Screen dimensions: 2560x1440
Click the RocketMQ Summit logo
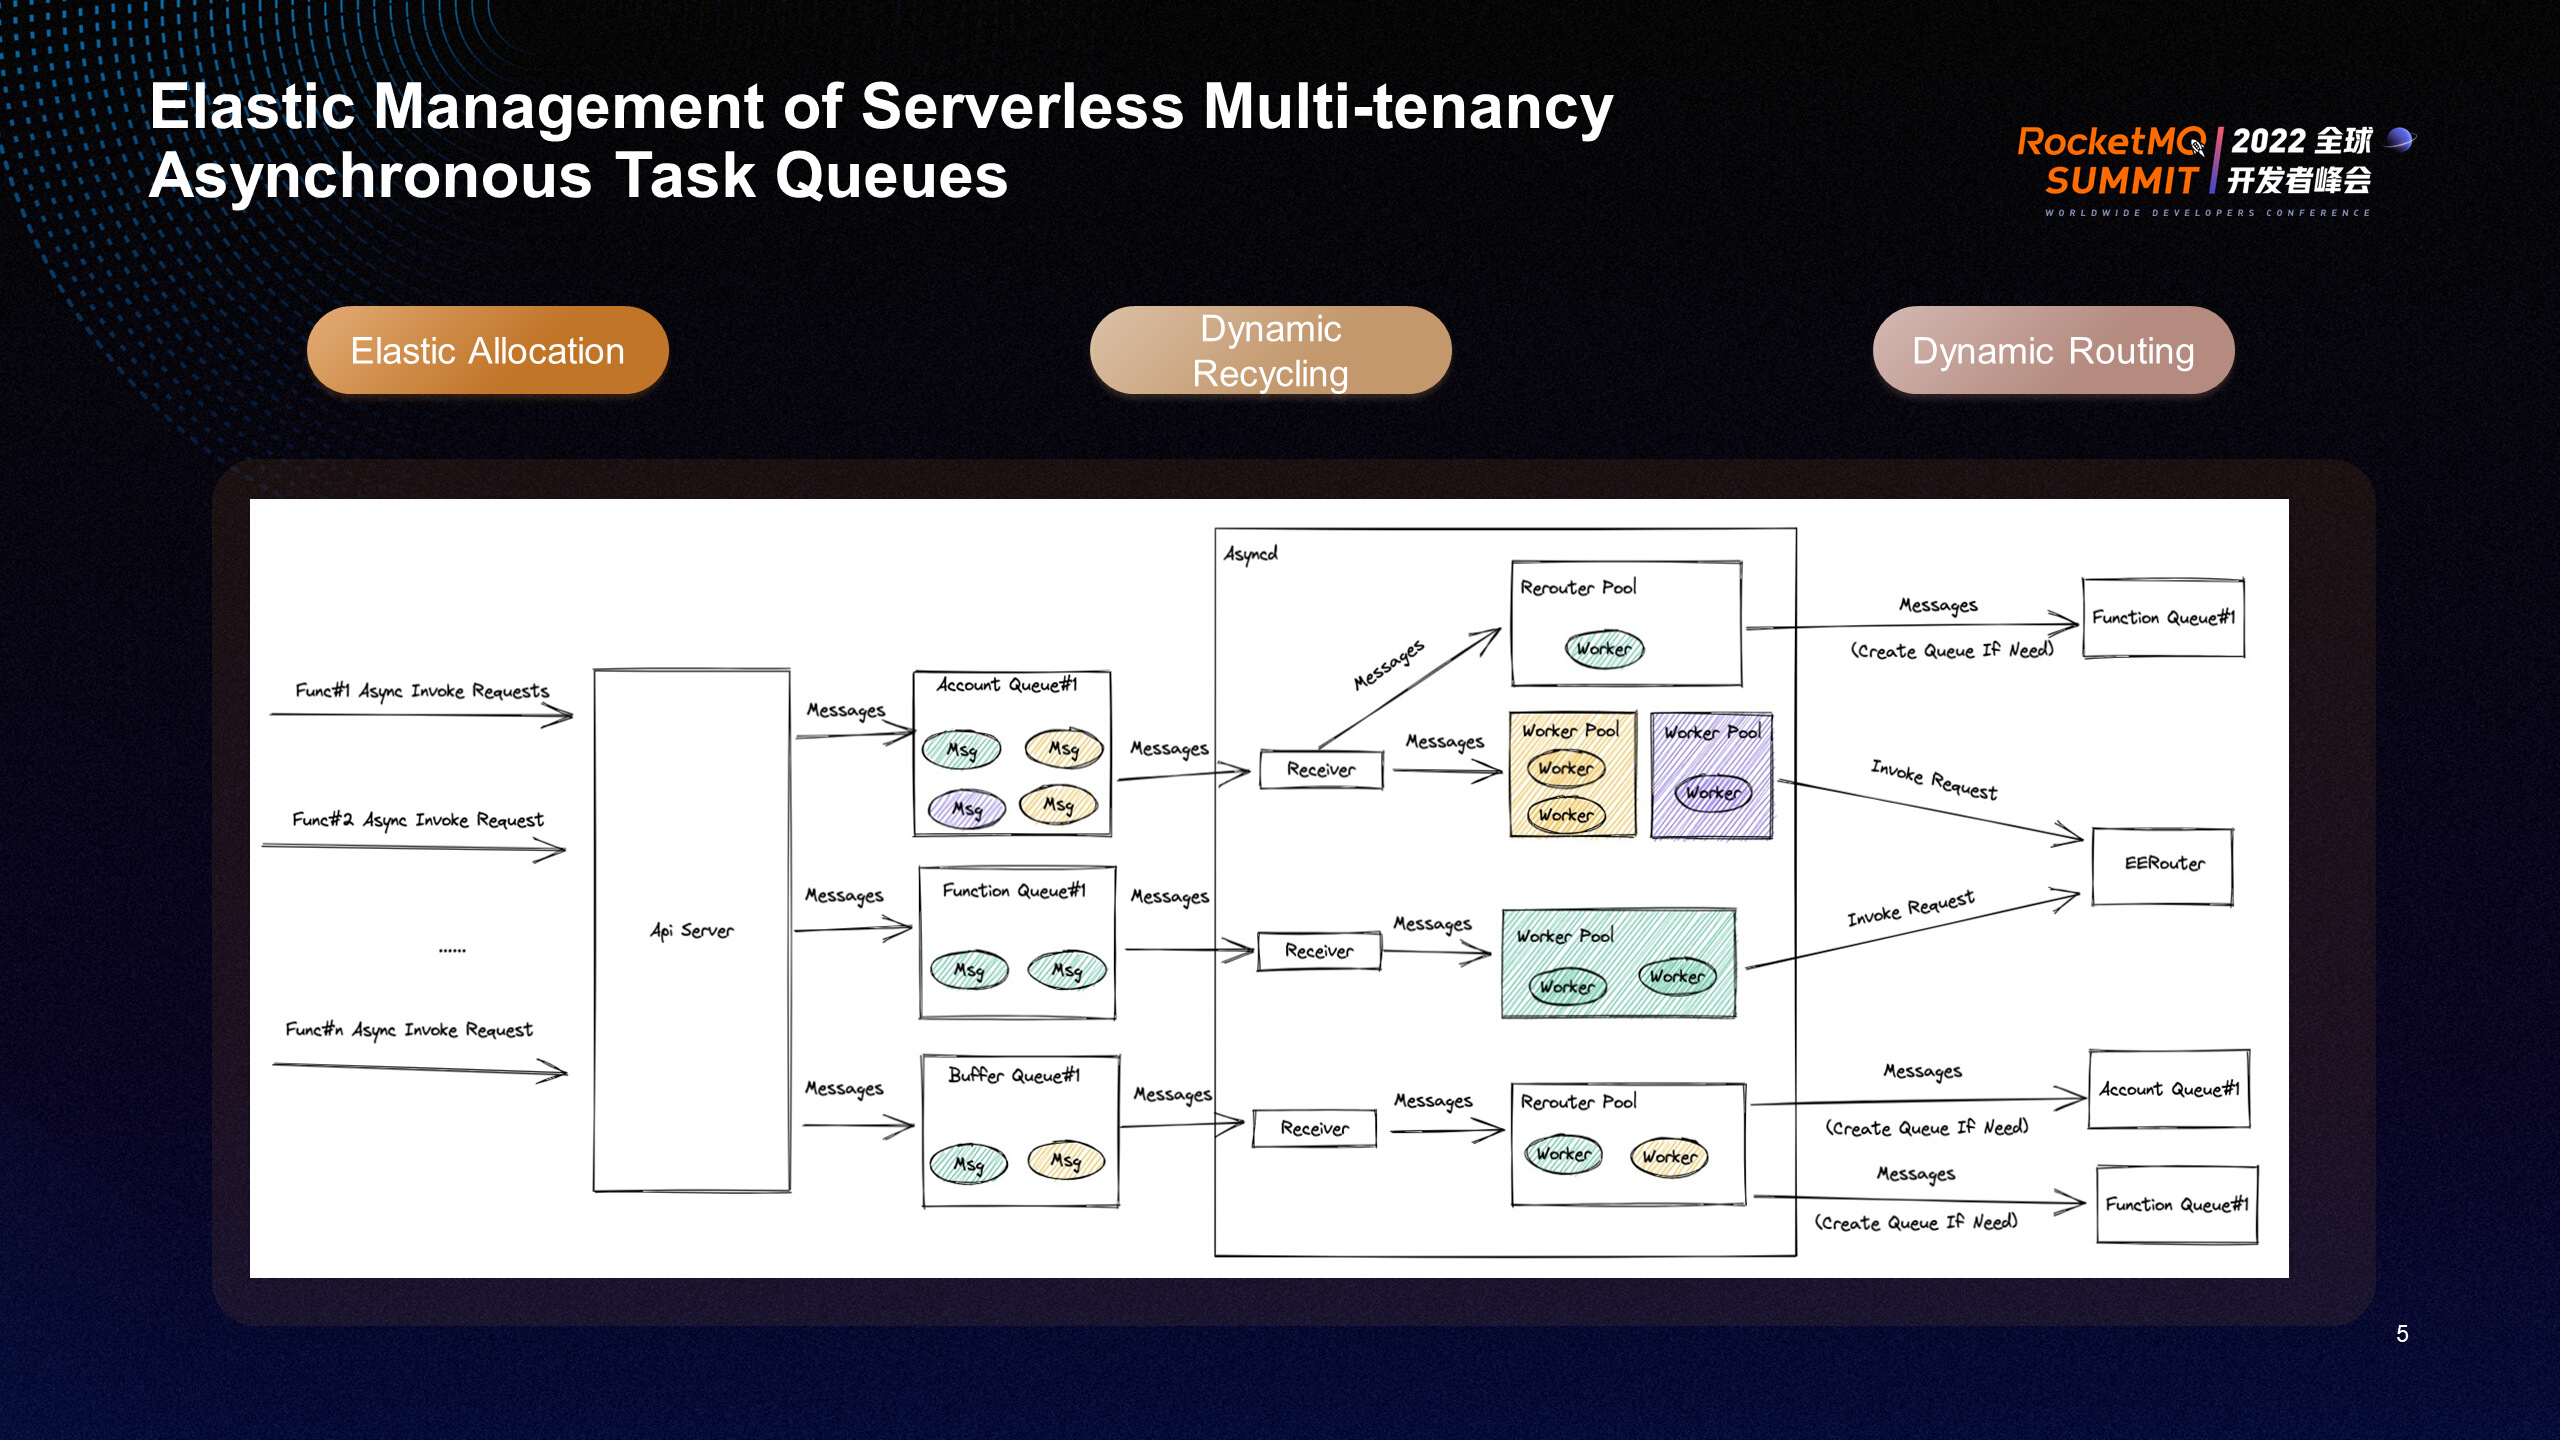2216,170
